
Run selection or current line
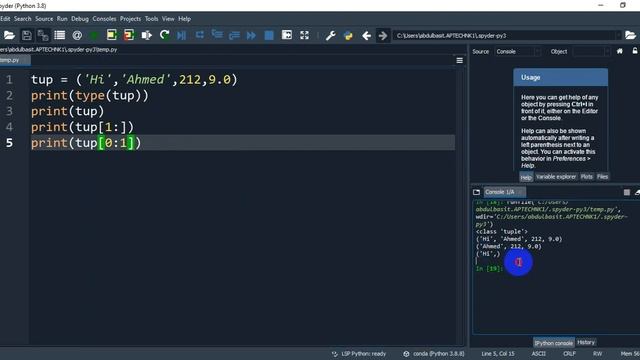pos(147,36)
